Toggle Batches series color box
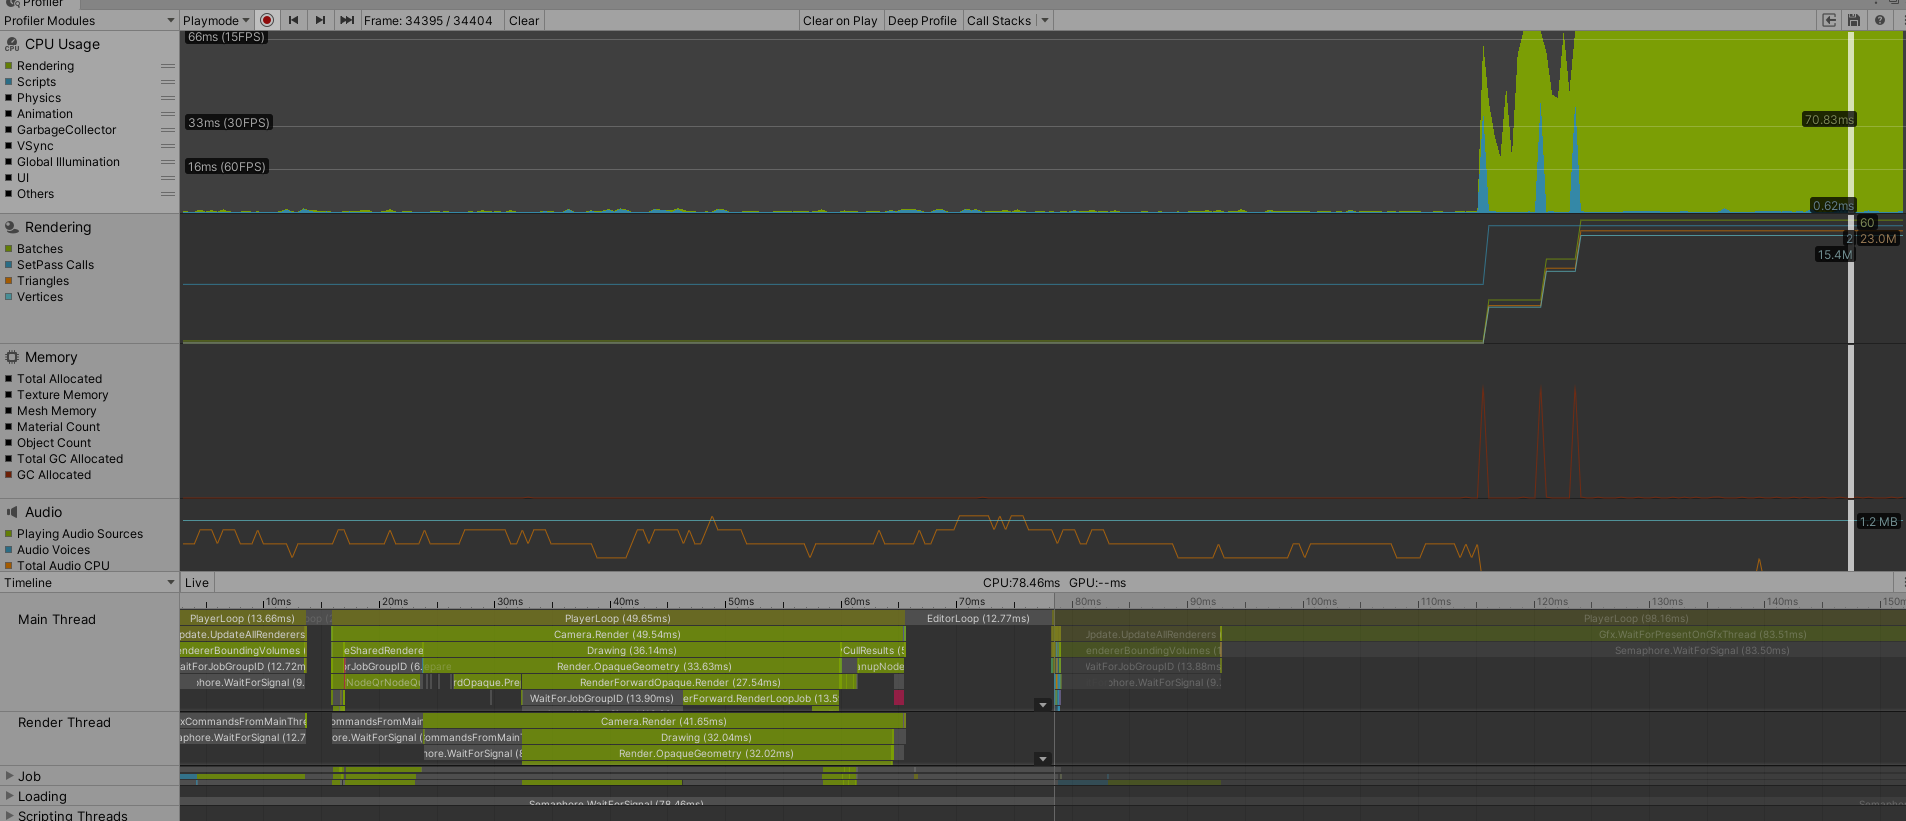 click(9, 249)
